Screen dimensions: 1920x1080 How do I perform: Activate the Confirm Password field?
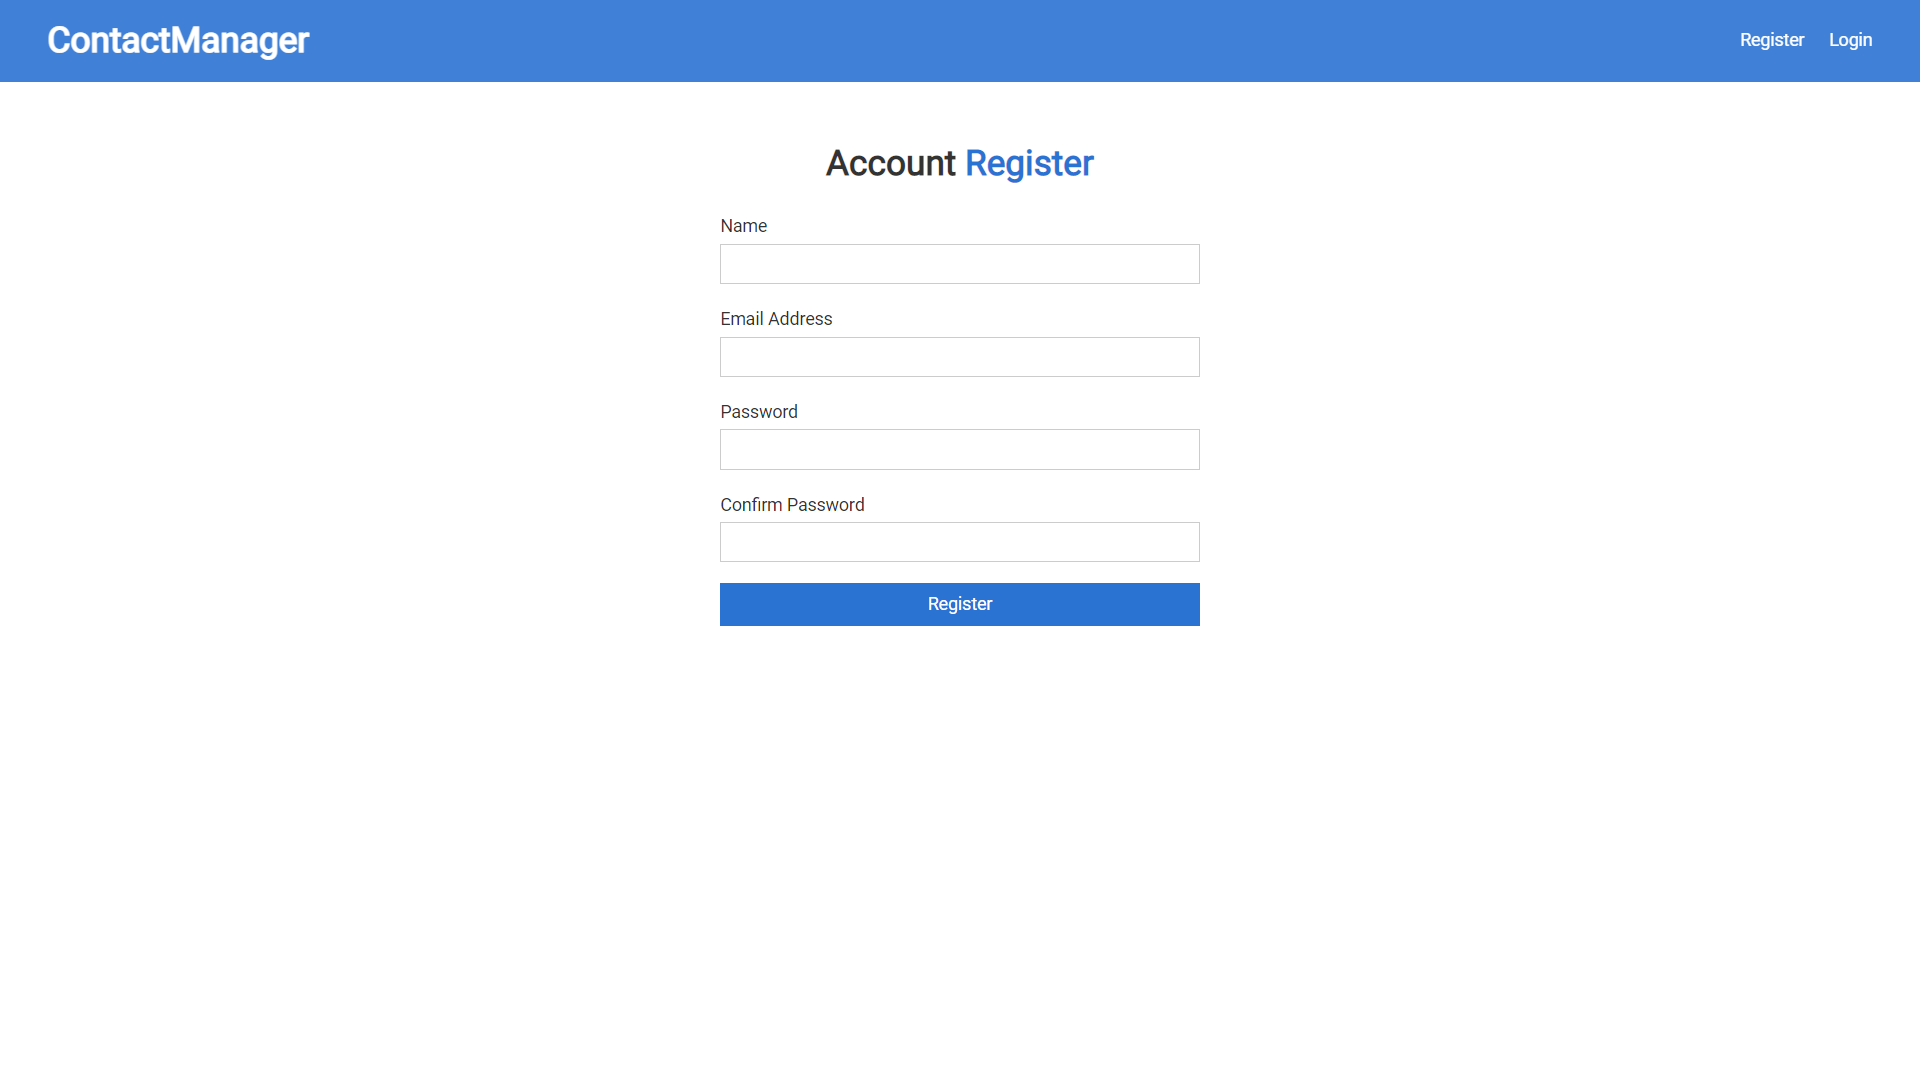959,542
